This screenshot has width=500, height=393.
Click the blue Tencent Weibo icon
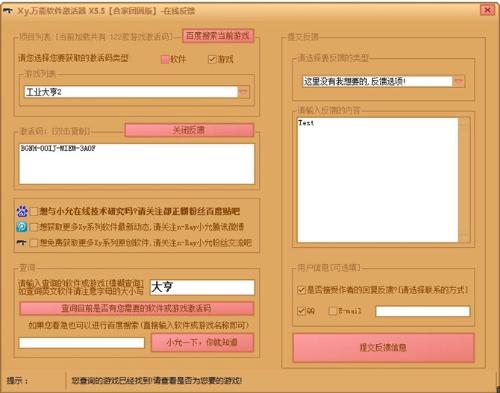[22, 227]
